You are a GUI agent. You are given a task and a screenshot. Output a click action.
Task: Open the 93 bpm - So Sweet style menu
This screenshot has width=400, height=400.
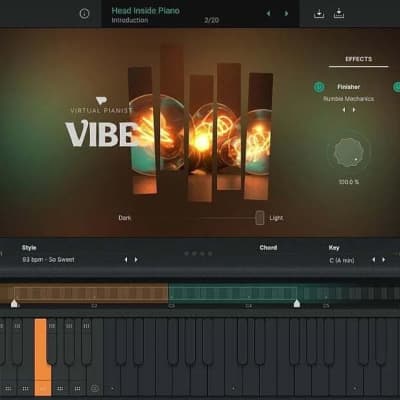48,260
